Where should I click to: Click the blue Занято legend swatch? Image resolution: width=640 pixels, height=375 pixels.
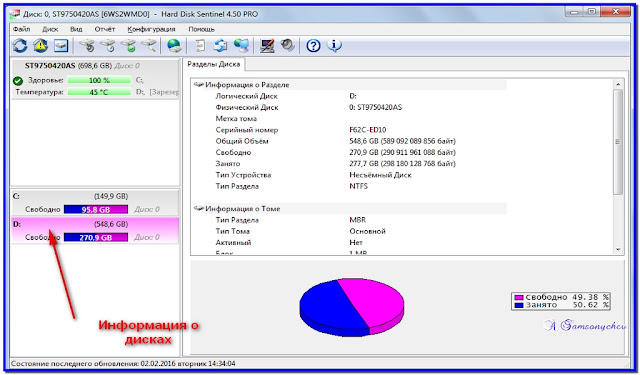tap(519, 305)
